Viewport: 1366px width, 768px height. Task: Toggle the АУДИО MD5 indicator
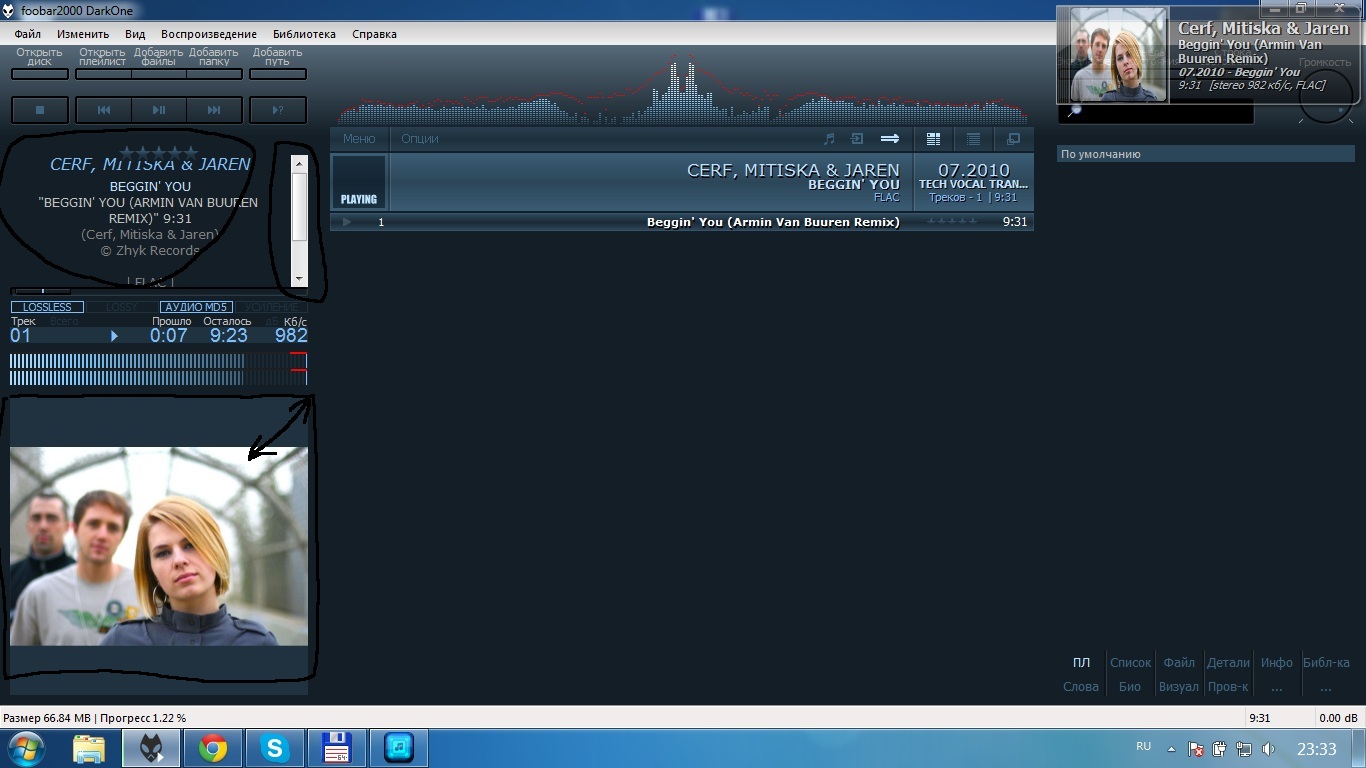[x=196, y=307]
